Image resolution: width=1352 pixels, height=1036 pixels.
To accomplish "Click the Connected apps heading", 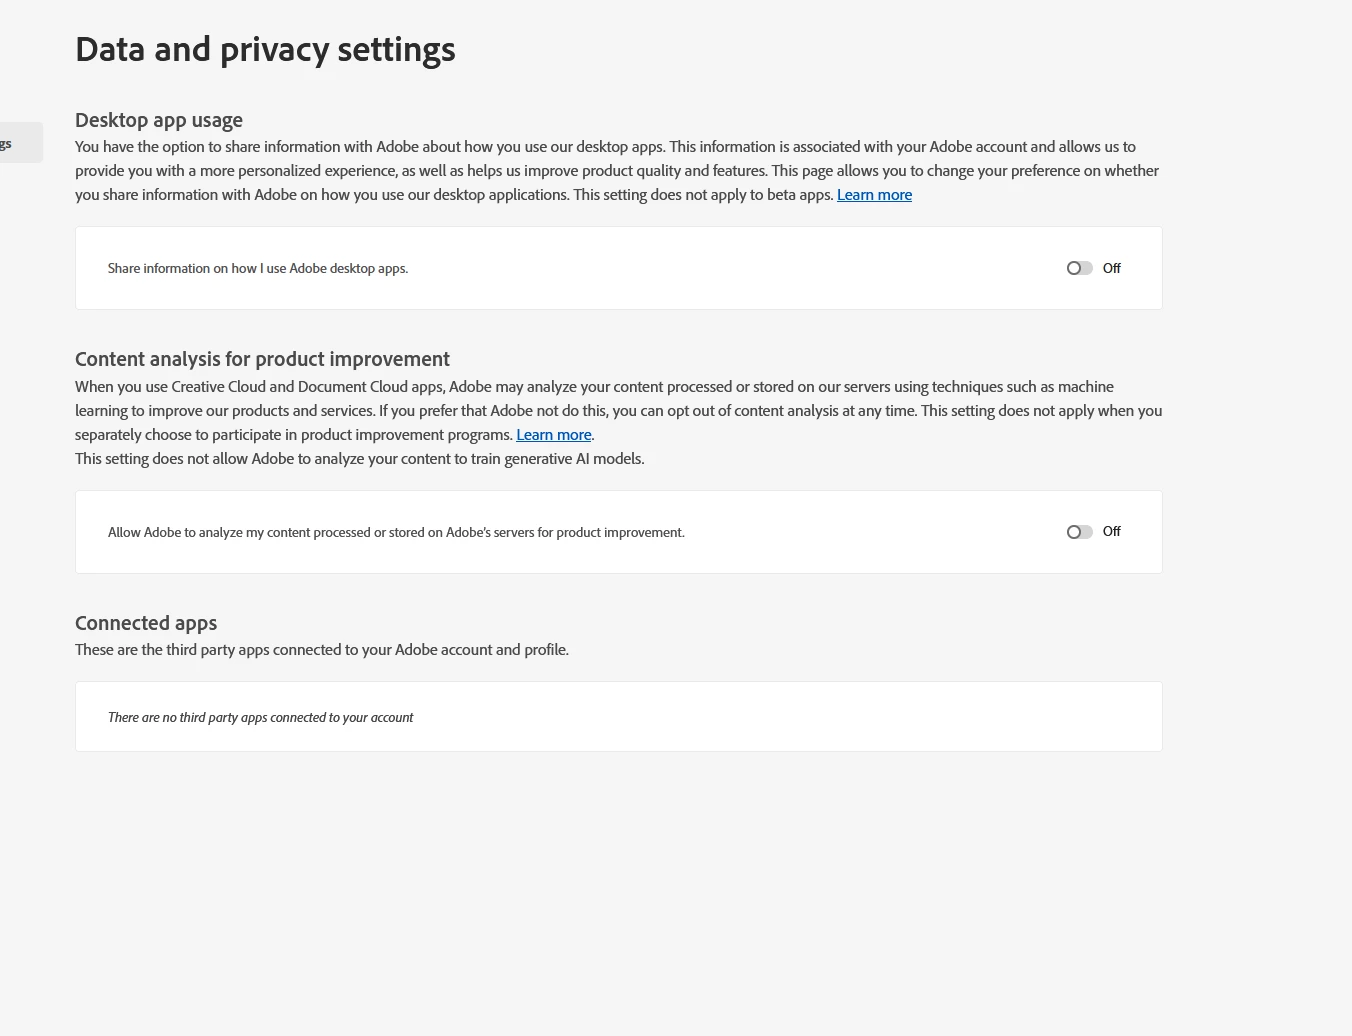I will tap(146, 623).
